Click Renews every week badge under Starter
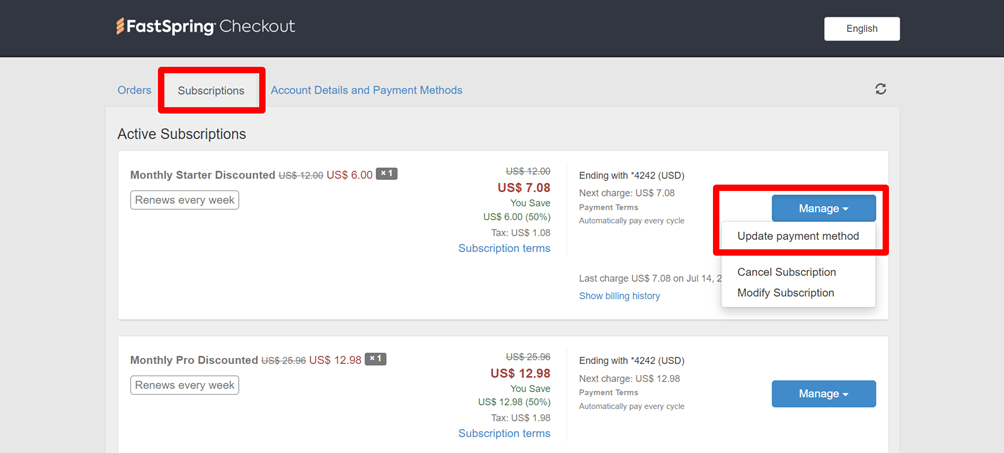Viewport: 1004px width, 453px height. click(184, 200)
